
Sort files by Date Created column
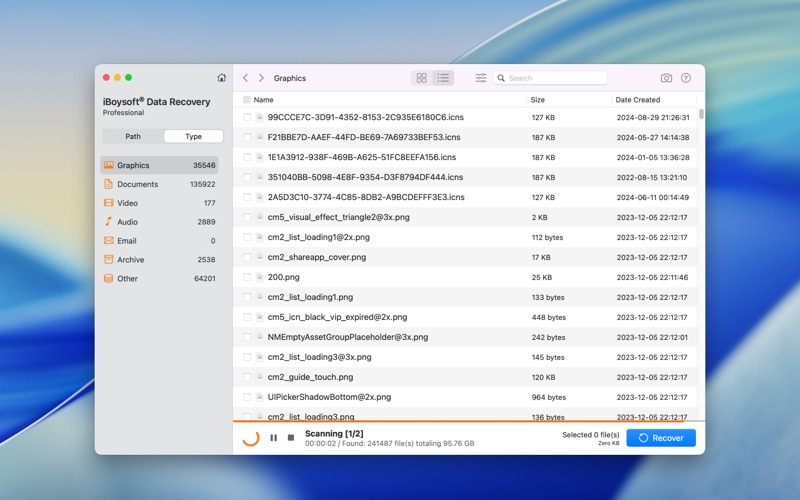638,100
